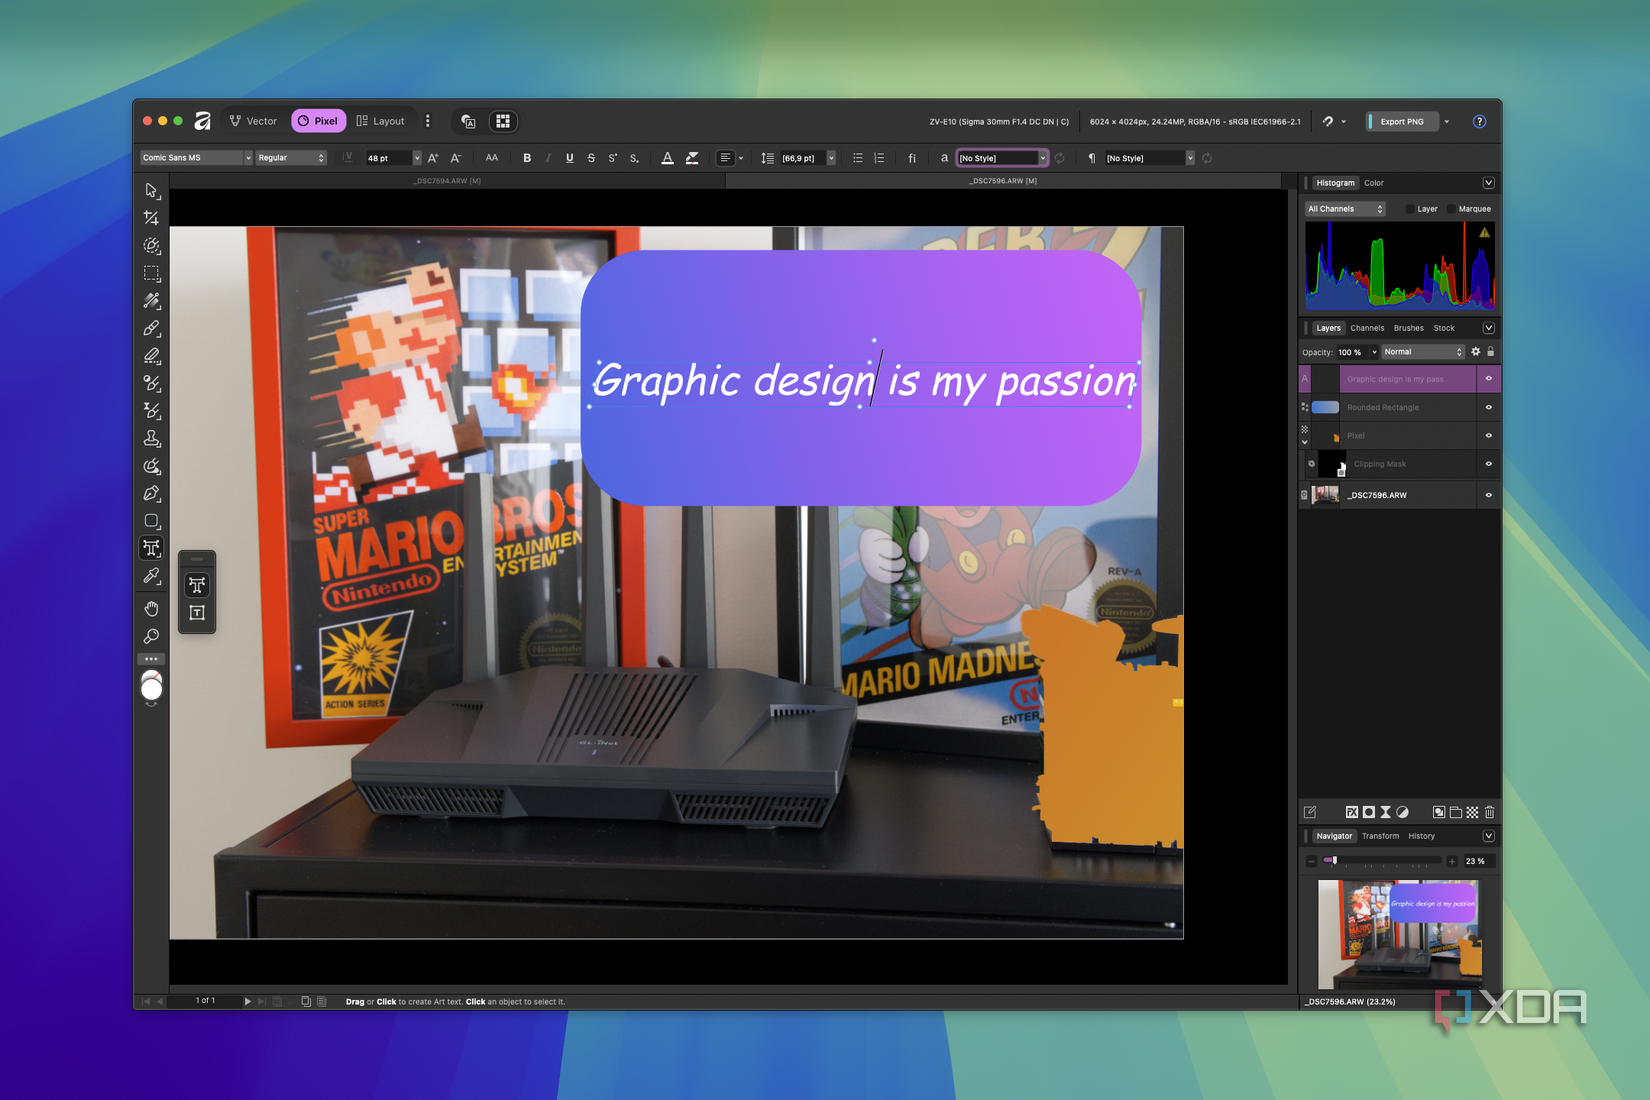Activate the Clone Stamp tool

(x=151, y=438)
